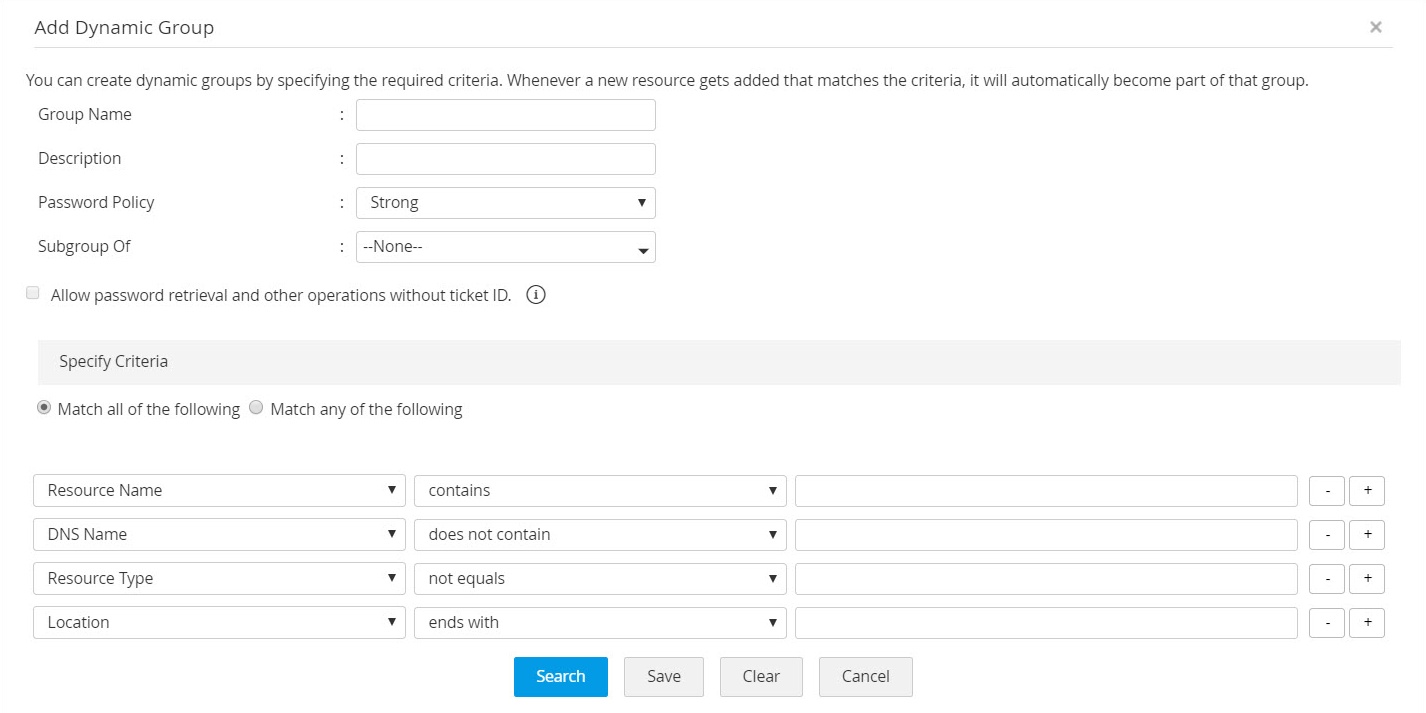1426x713 pixels.
Task: Remove the Resource Name criteria row
Action: click(1327, 491)
